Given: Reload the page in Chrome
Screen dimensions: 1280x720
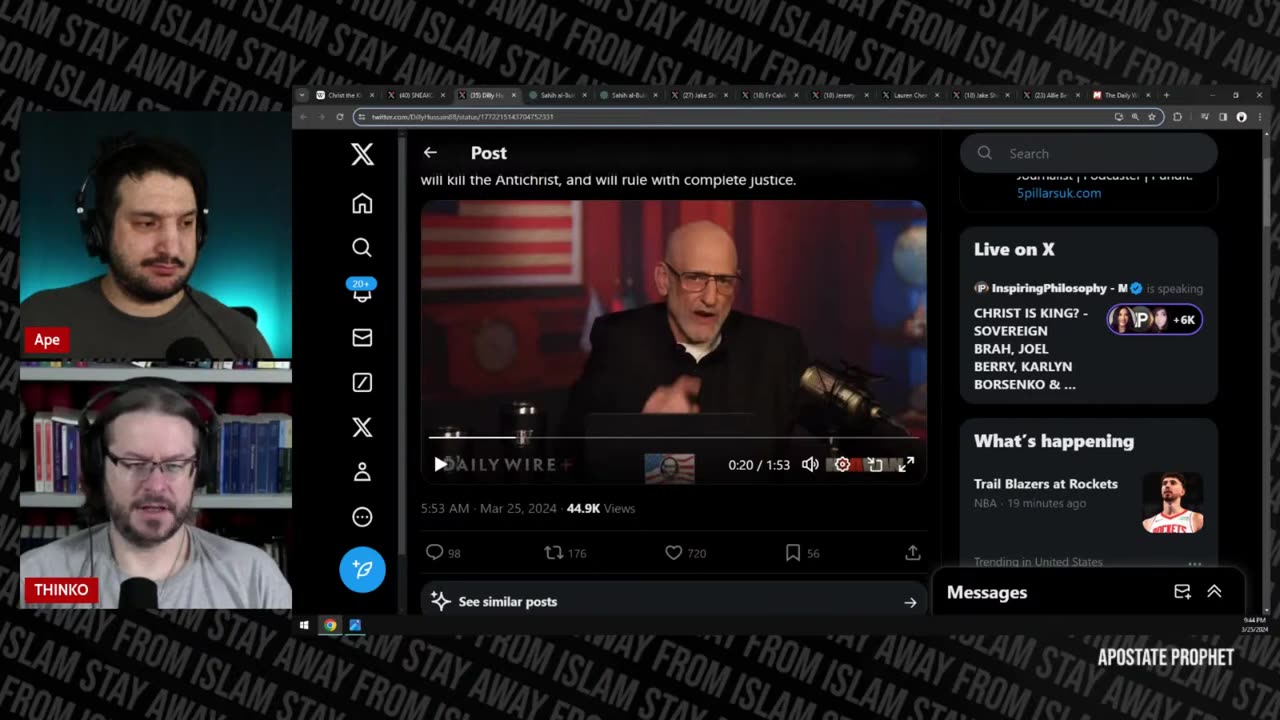Looking at the screenshot, I should (340, 117).
